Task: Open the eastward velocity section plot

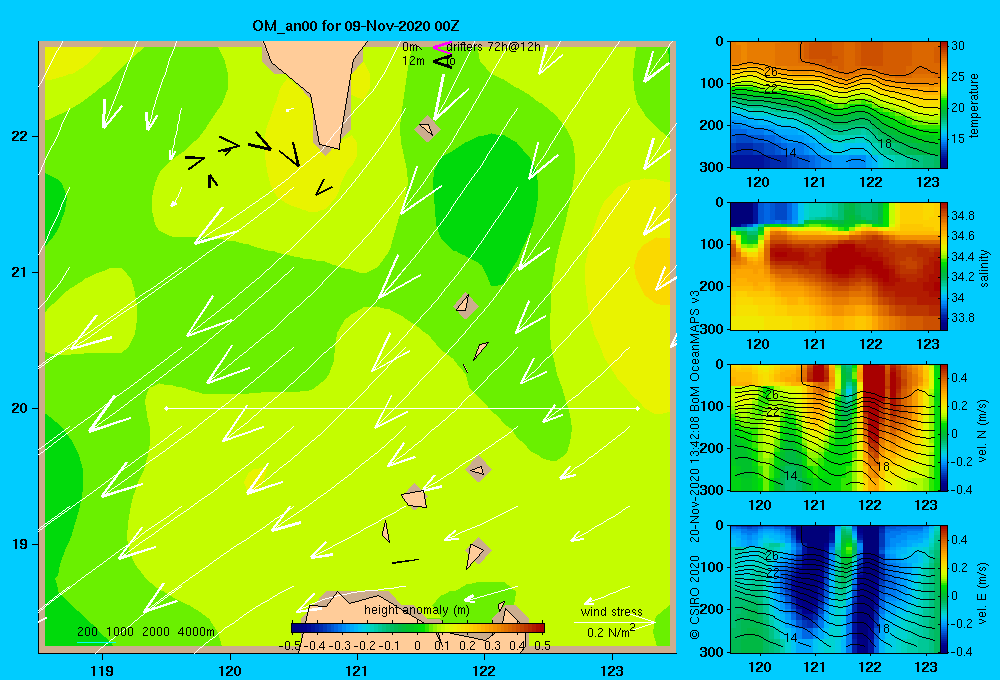Action: 835,589
